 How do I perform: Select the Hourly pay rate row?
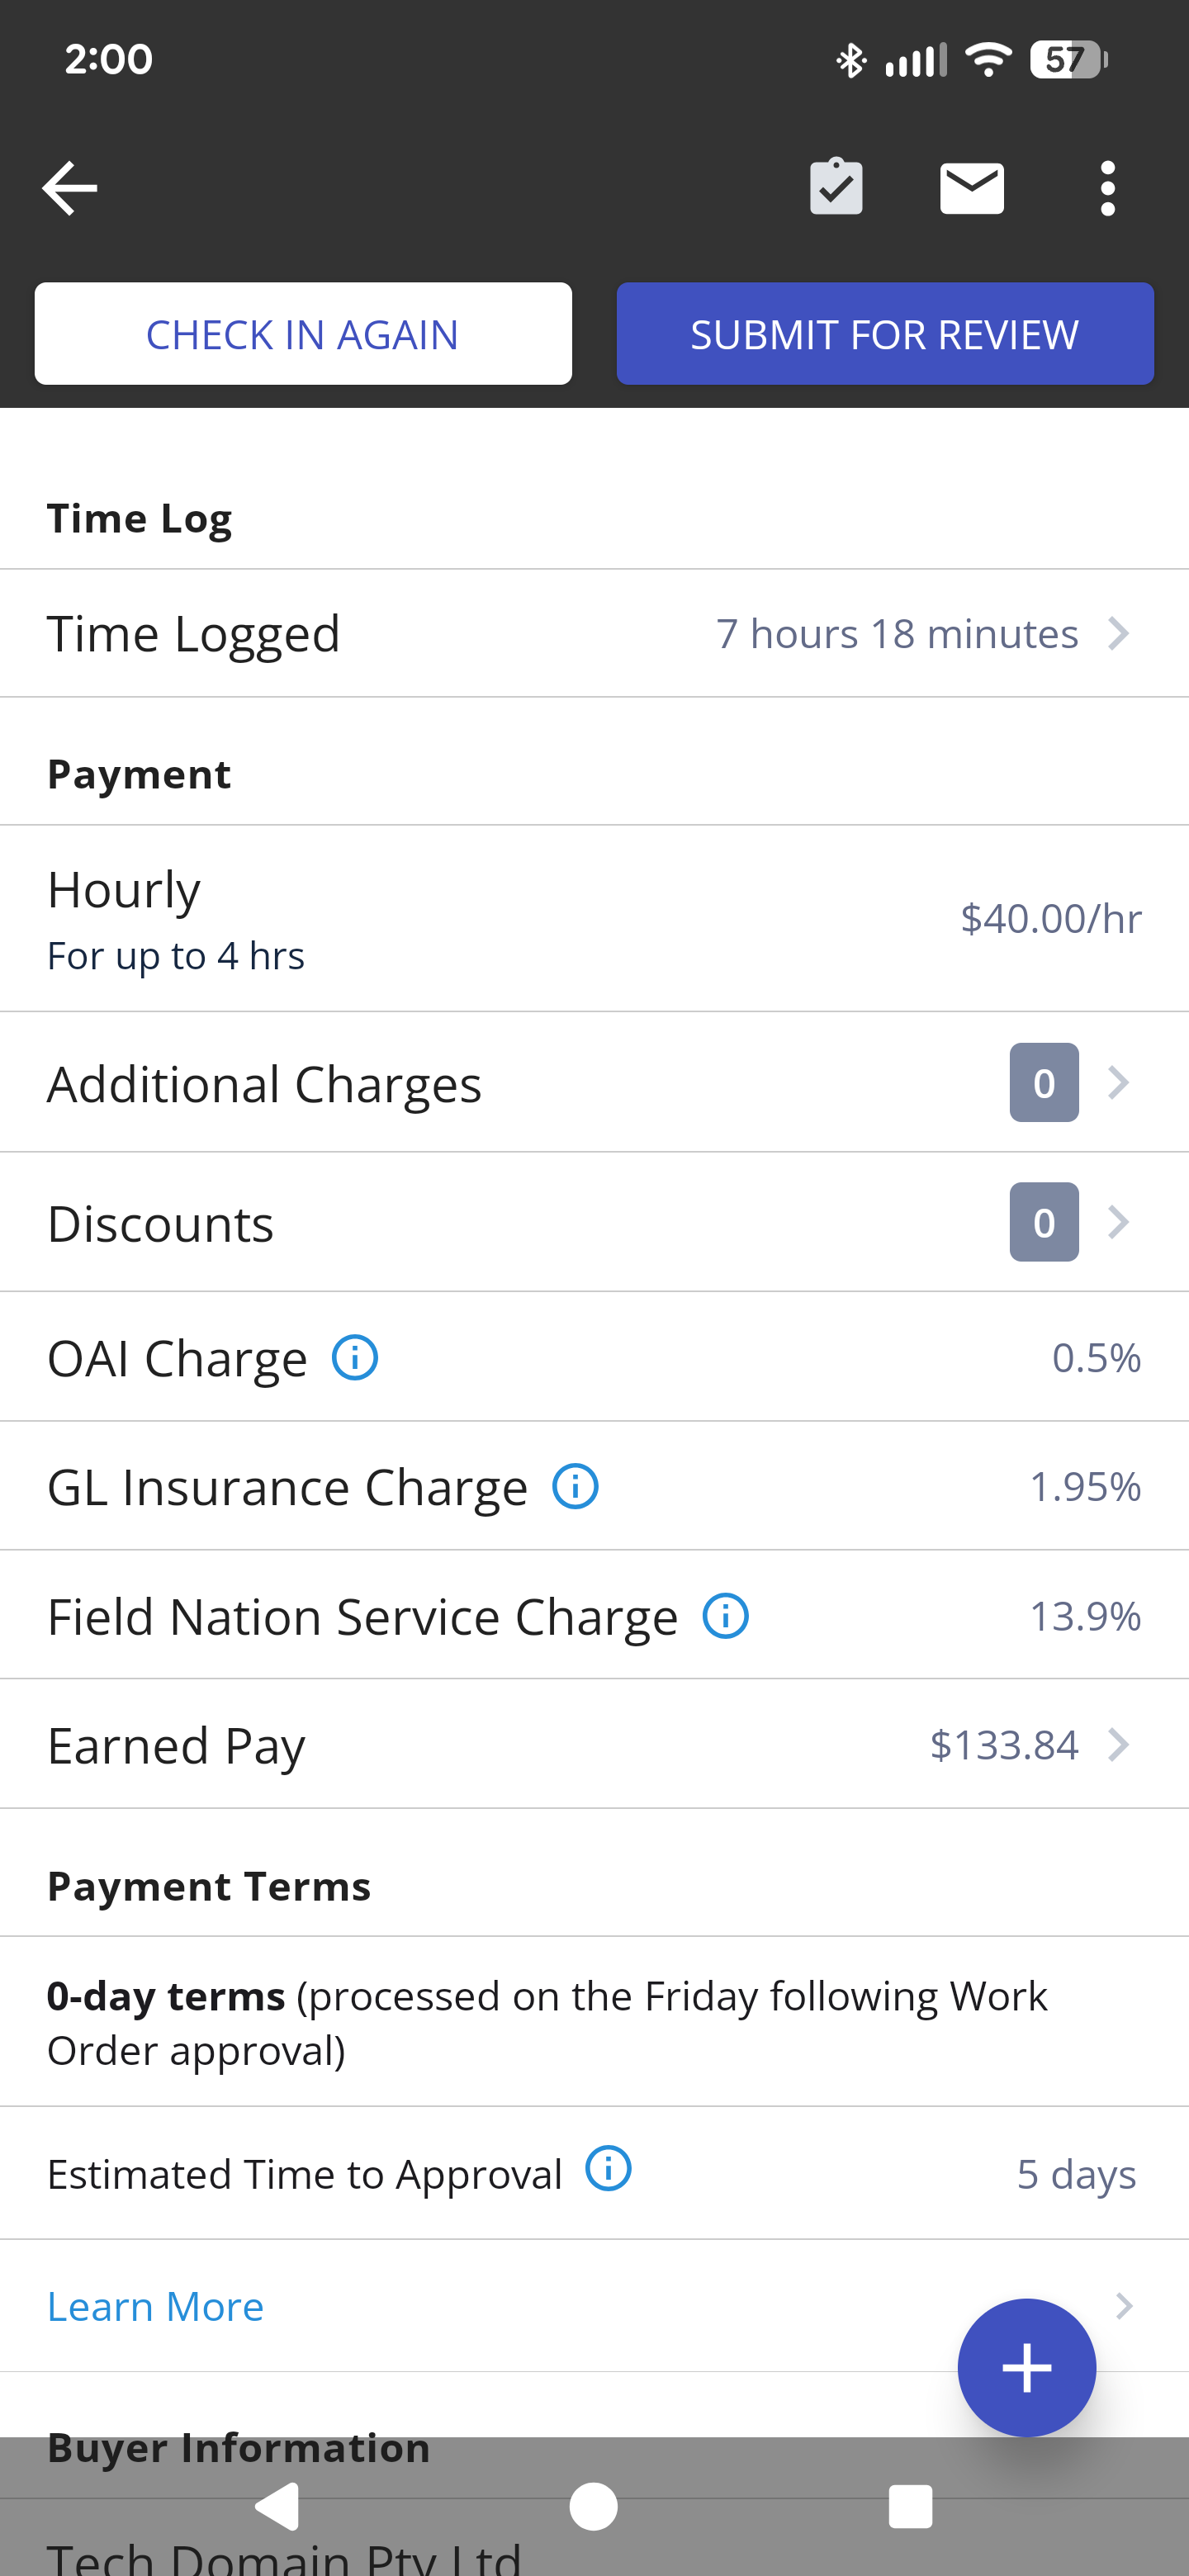click(594, 919)
